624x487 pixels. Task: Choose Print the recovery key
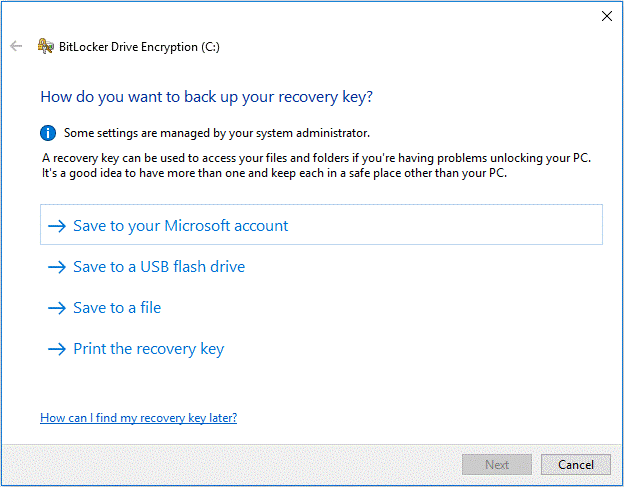click(148, 349)
